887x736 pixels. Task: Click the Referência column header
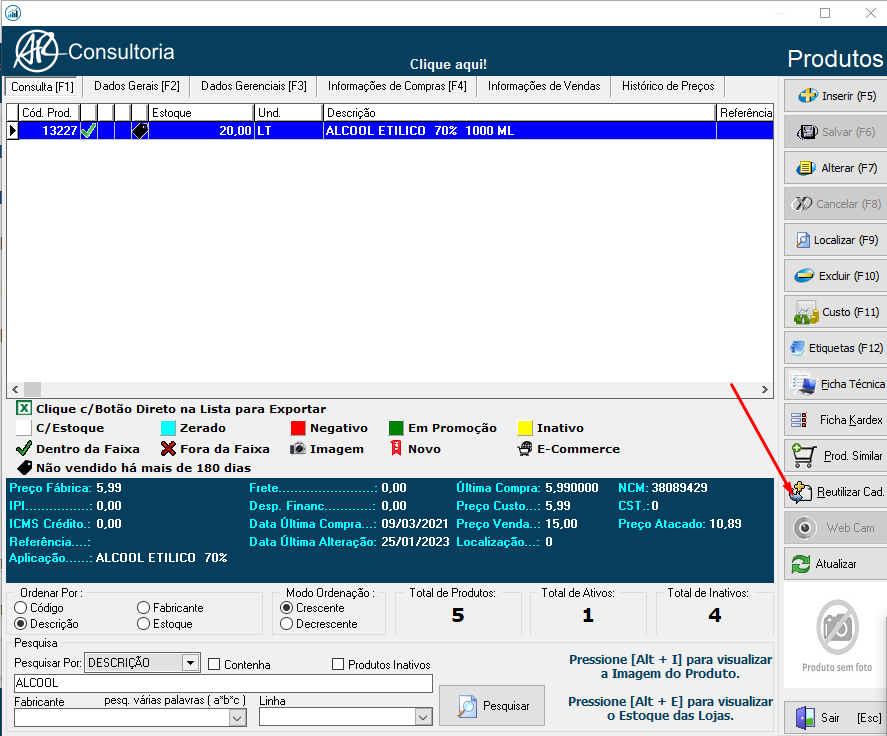click(745, 113)
